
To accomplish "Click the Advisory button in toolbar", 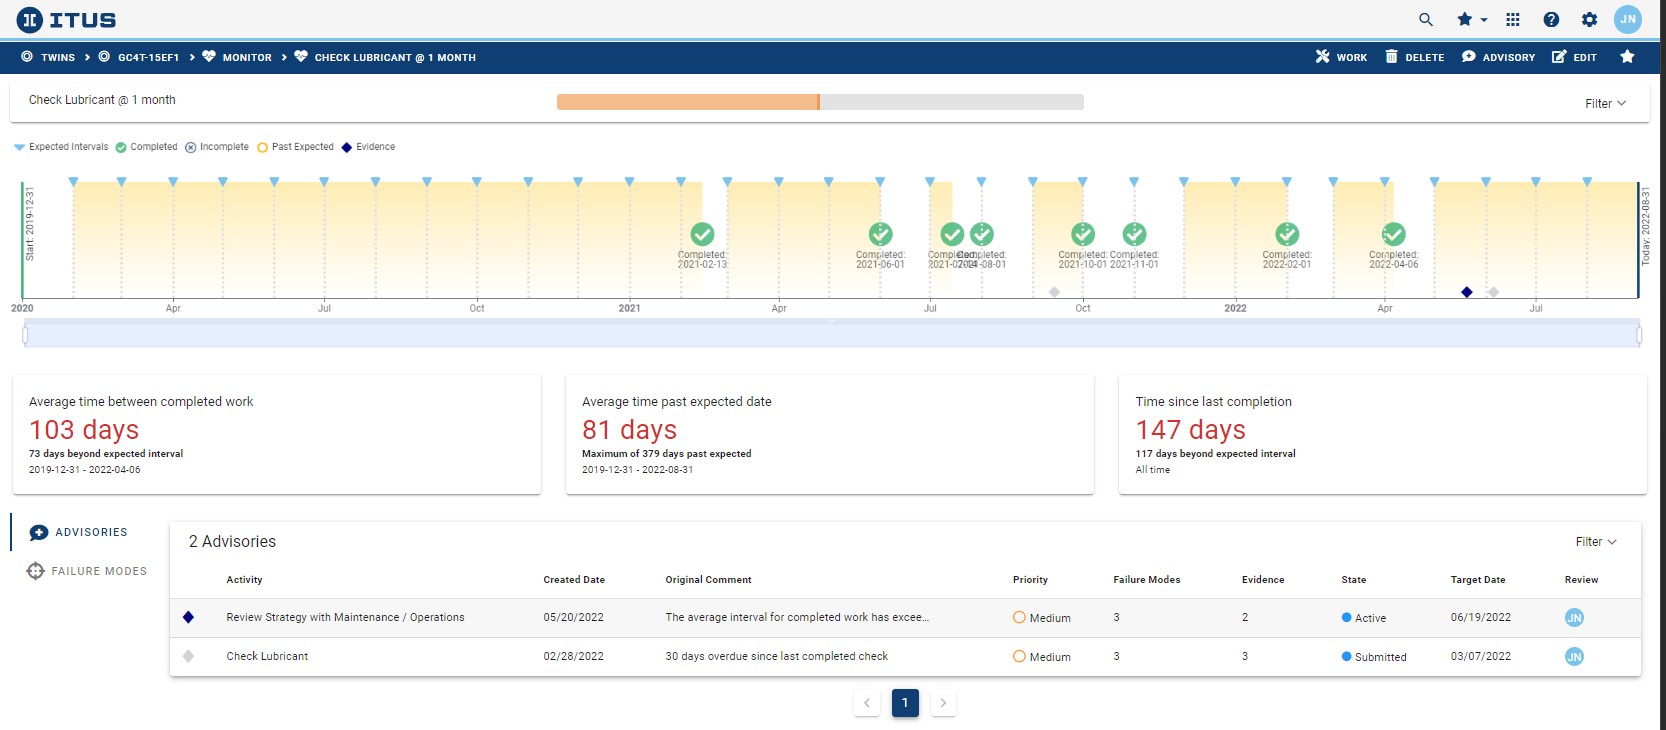I will (x=1498, y=57).
